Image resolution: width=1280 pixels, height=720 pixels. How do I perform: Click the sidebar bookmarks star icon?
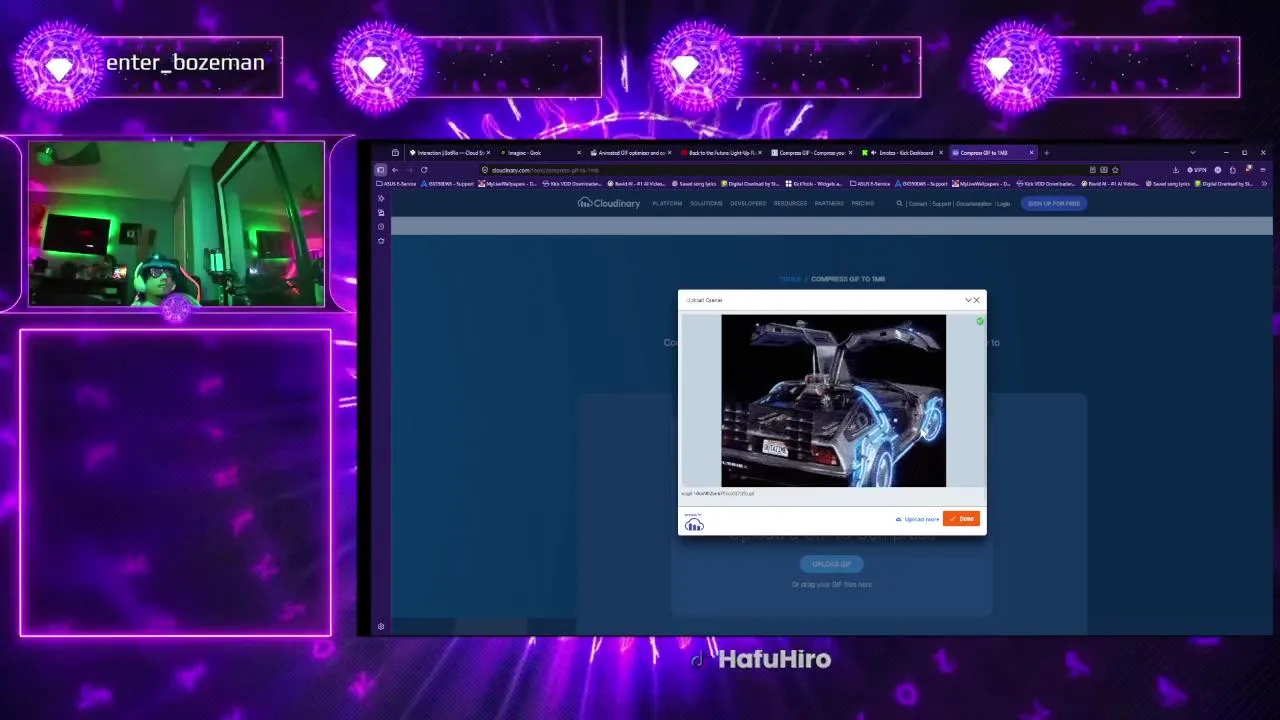381,241
